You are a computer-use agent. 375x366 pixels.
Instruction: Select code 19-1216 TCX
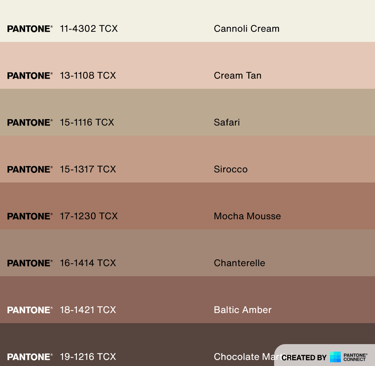pyautogui.click(x=88, y=357)
